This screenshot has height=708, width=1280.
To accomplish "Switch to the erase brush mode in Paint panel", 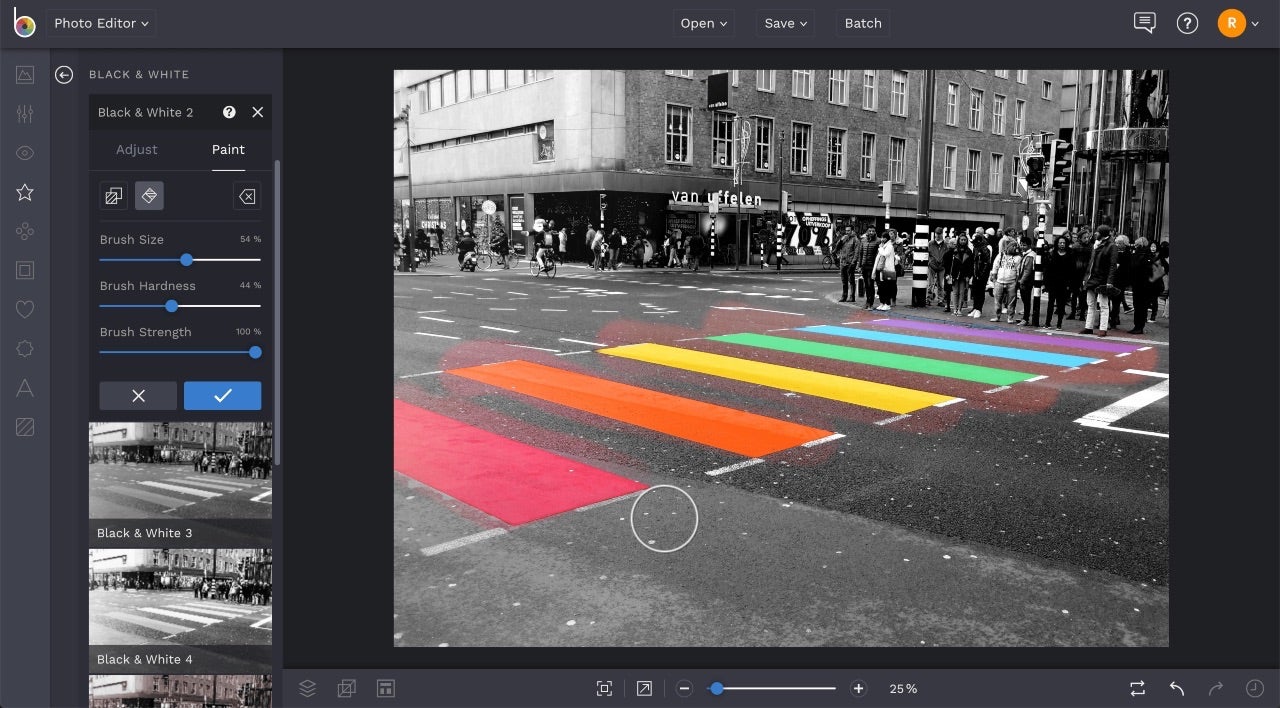I will pyautogui.click(x=149, y=196).
